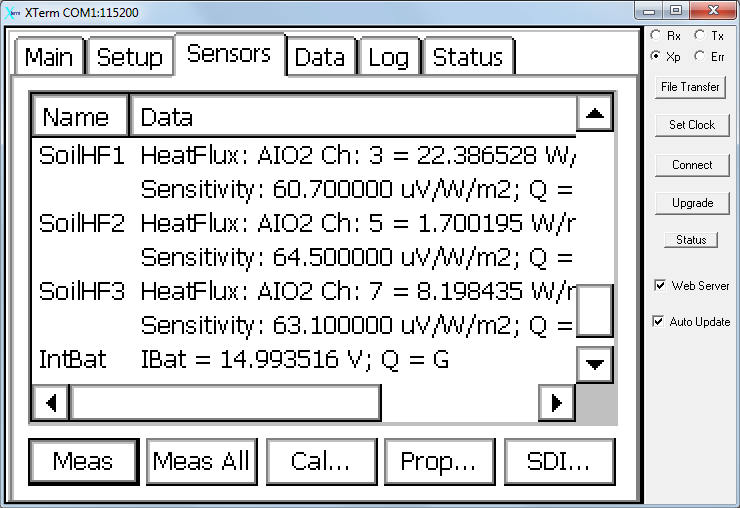Select the SoilHF2 sensor row
Image resolution: width=740 pixels, height=508 pixels.
pyautogui.click(x=303, y=240)
